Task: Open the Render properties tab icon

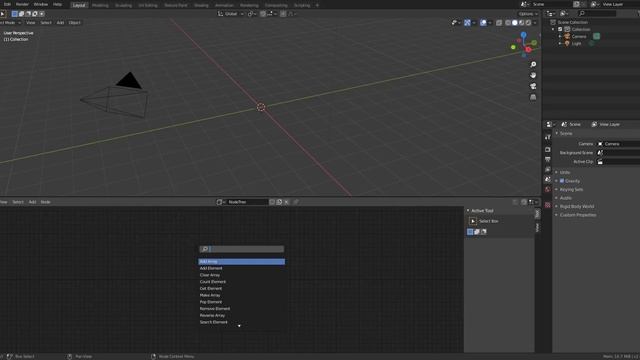Action: (548, 149)
